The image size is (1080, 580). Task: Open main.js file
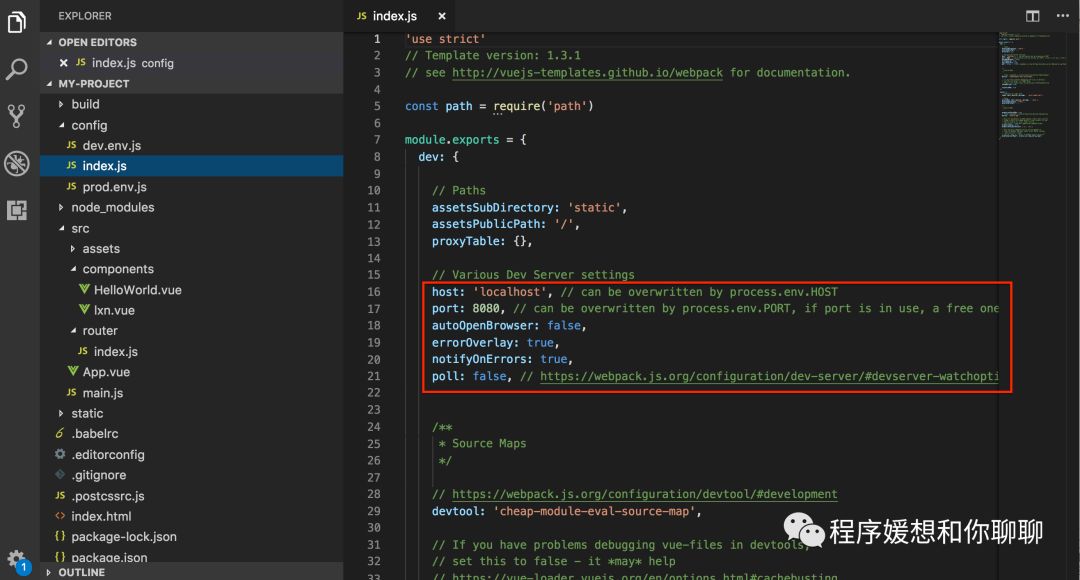[103, 393]
